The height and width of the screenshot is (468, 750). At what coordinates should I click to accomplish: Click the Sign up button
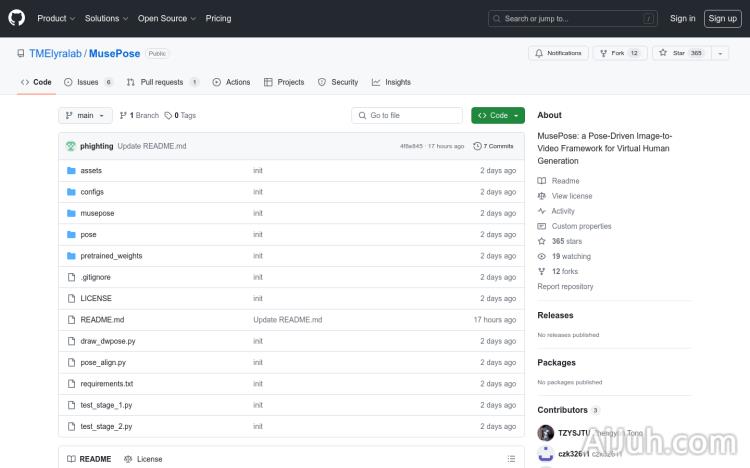click(721, 18)
